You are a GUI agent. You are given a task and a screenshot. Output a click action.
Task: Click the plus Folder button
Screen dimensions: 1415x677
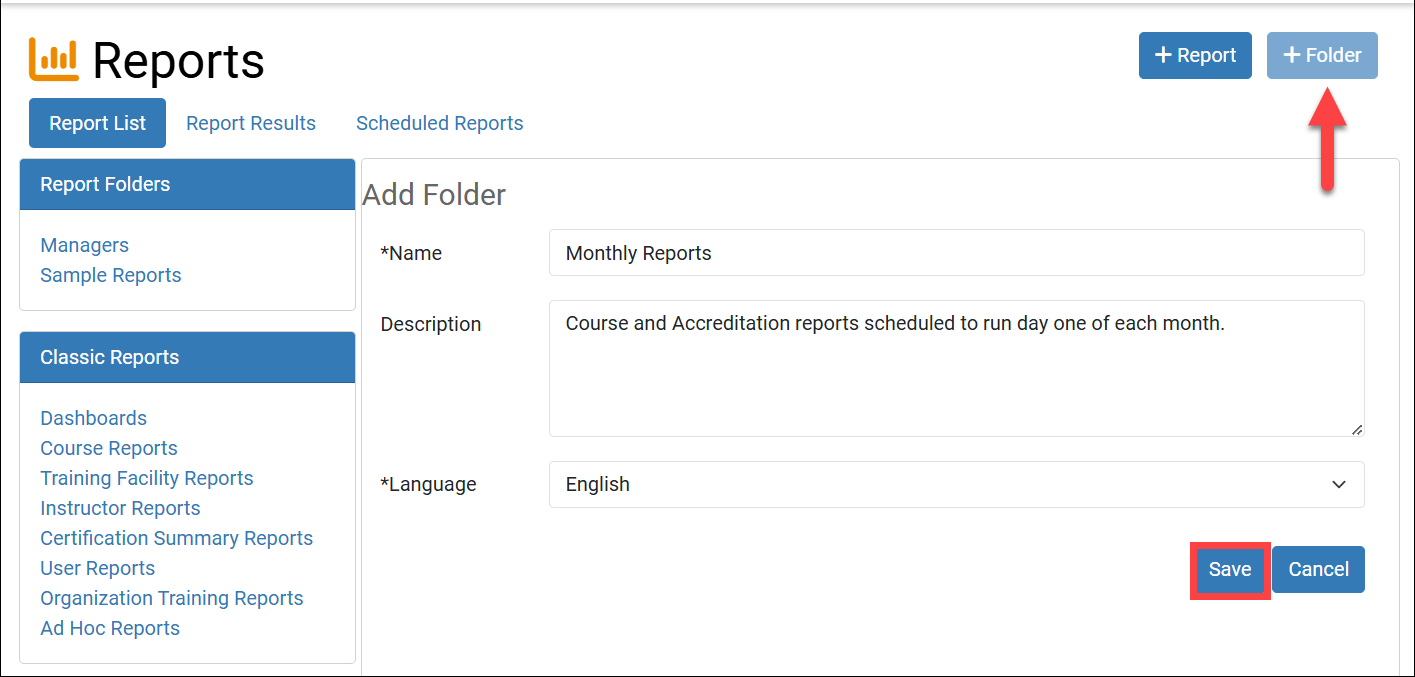point(1322,56)
